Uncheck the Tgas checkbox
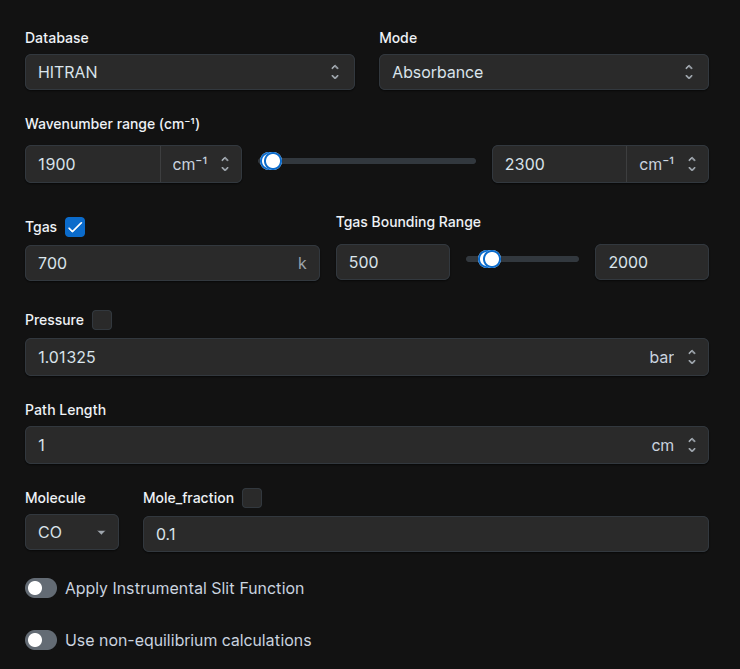The width and height of the screenshot is (740, 669). click(x=75, y=227)
